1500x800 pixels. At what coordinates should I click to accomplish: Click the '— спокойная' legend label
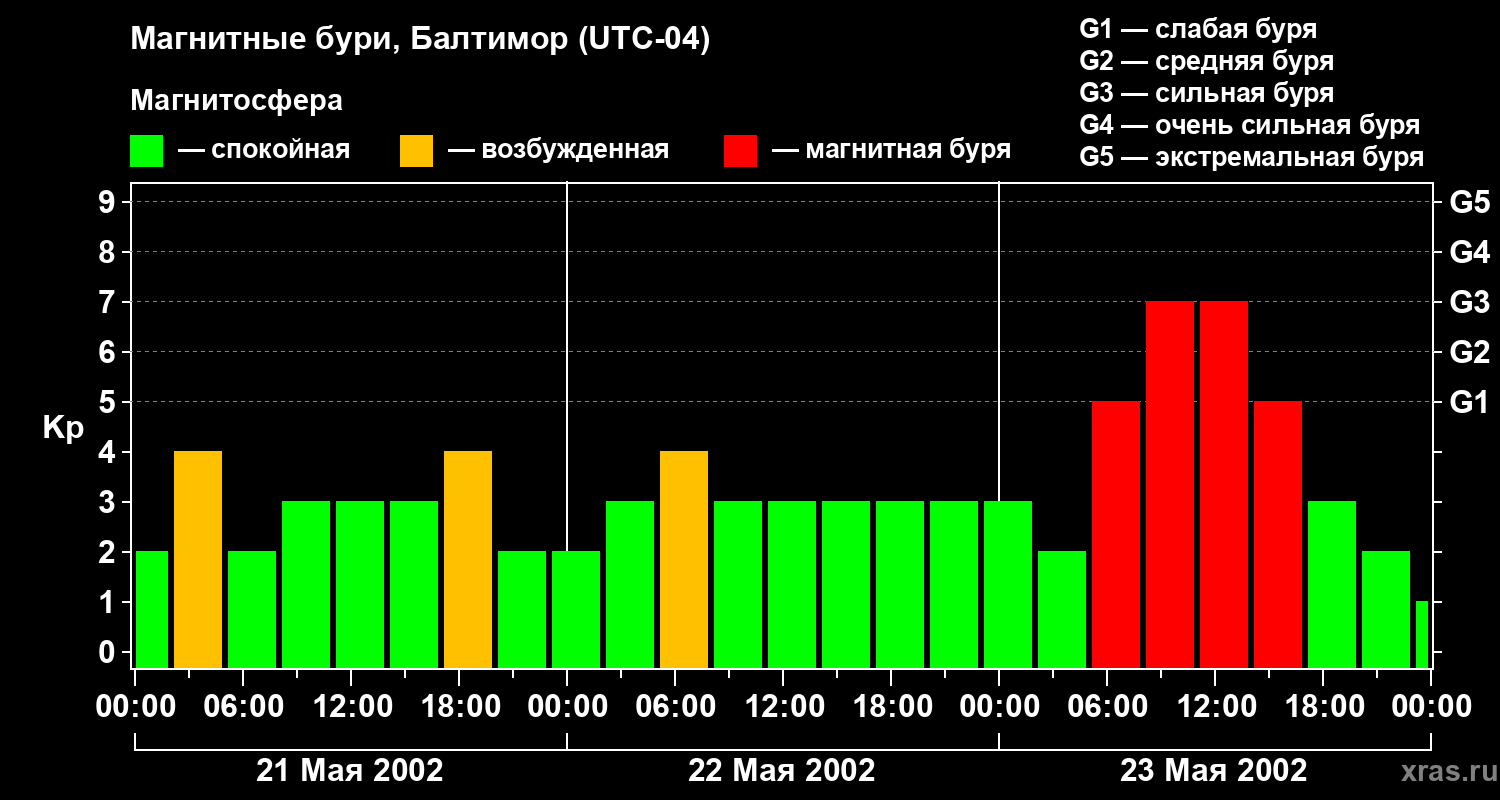point(264,150)
